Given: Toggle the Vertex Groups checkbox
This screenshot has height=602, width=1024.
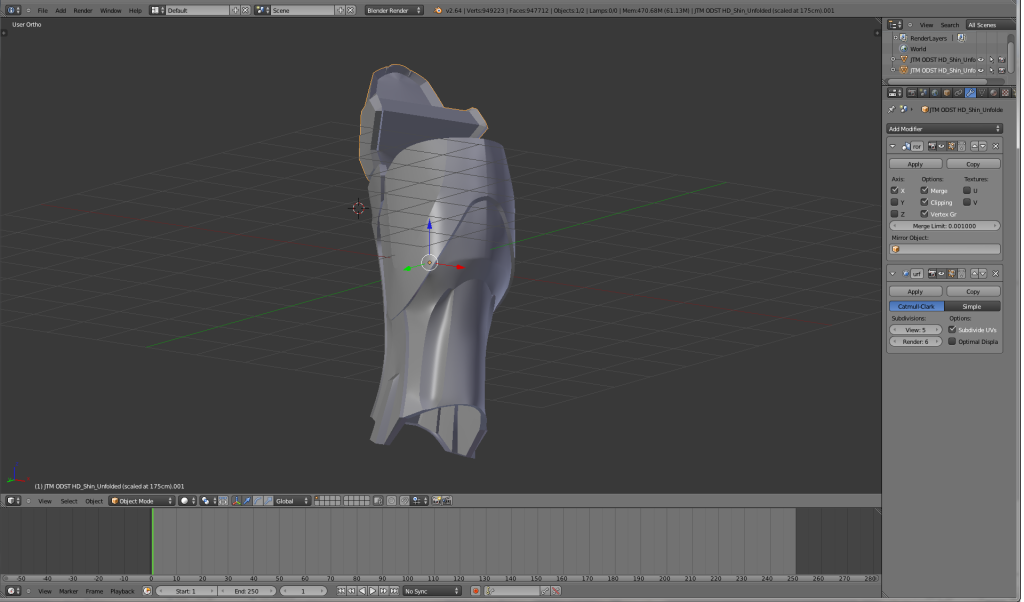Looking at the screenshot, I should click(925, 214).
